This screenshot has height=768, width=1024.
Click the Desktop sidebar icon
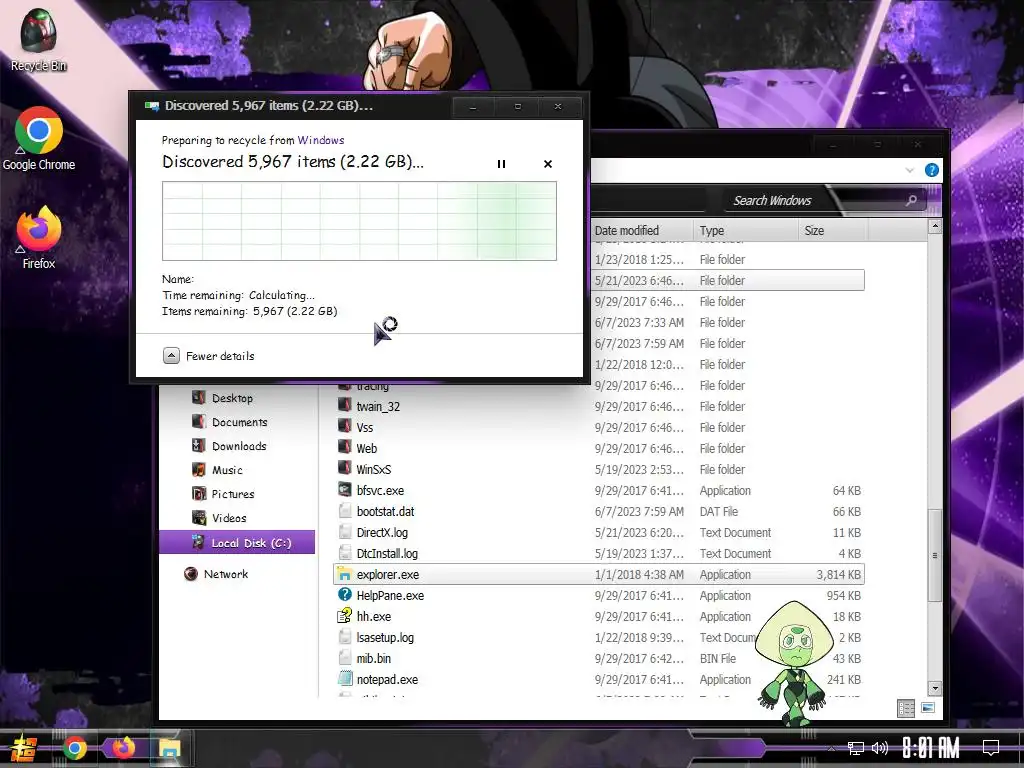[199, 397]
